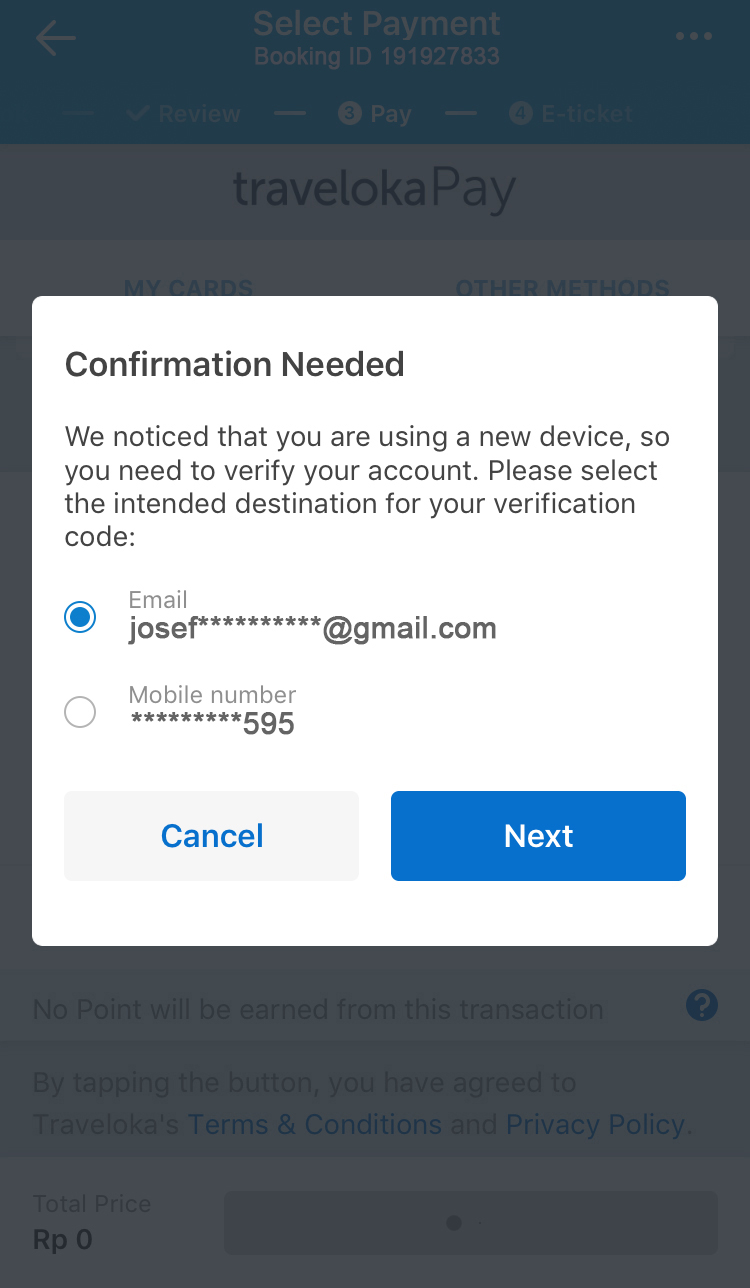
Task: Tap the Total Price Rp 0 label
Action: pos(92,1222)
